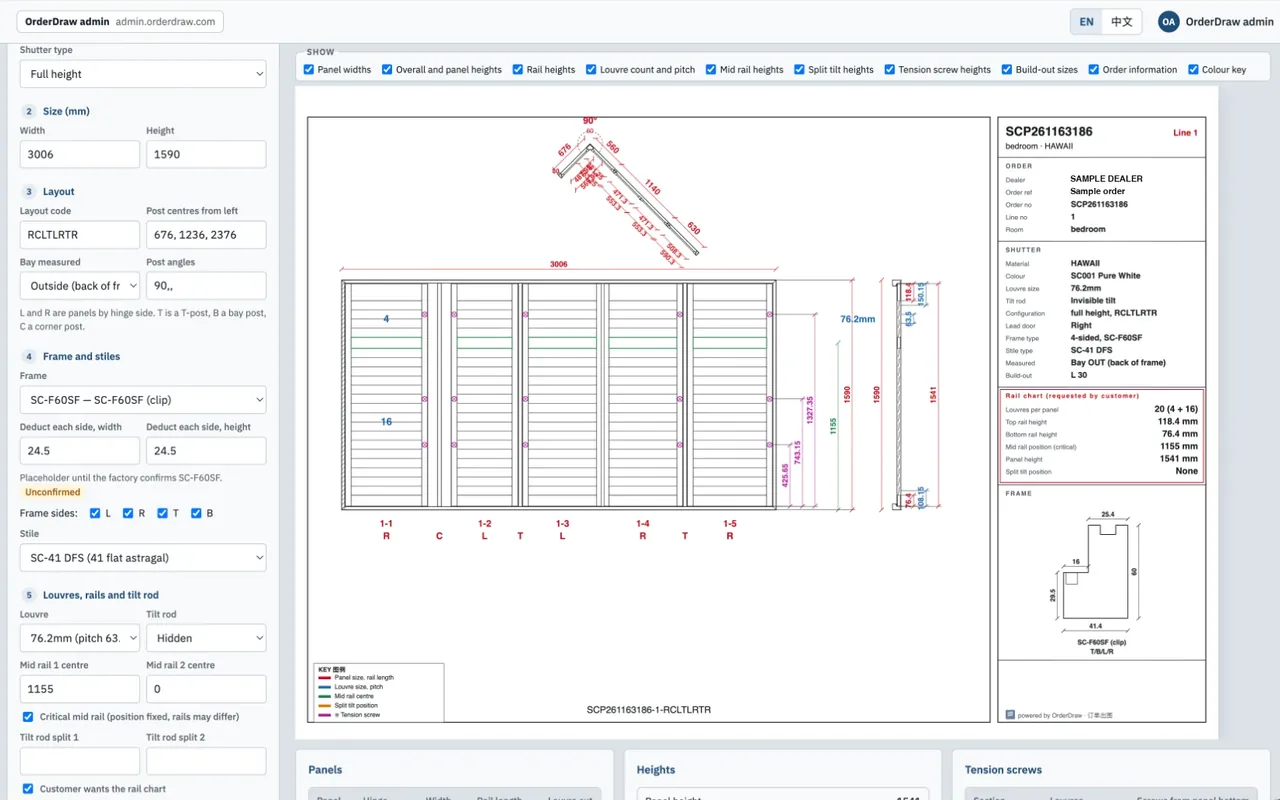This screenshot has width=1280, height=800.
Task: Click the OA user avatar icon
Action: click(1169, 21)
